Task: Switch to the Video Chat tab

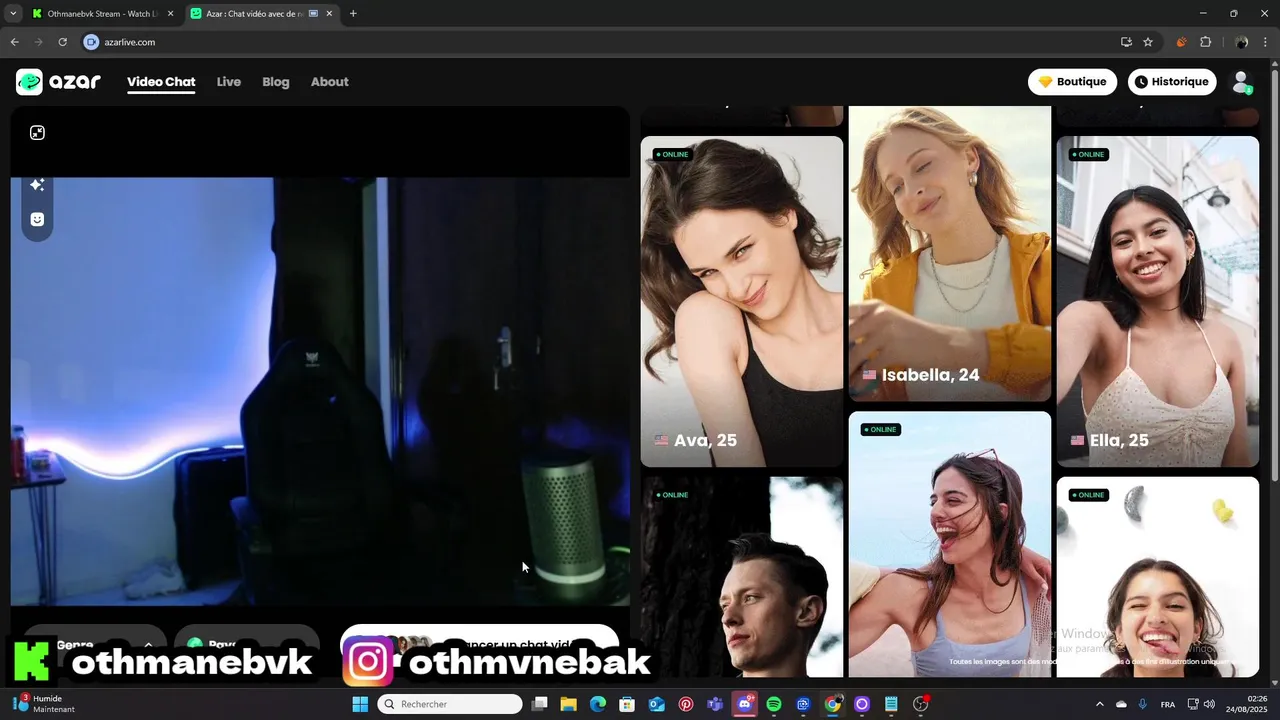Action: pyautogui.click(x=161, y=82)
